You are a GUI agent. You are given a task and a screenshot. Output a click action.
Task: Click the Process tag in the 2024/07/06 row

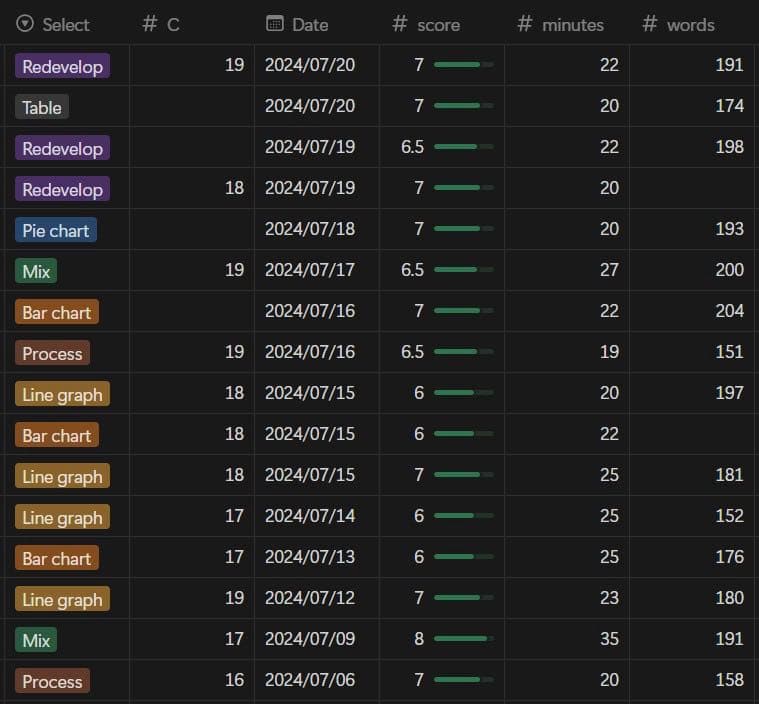[x=52, y=681]
